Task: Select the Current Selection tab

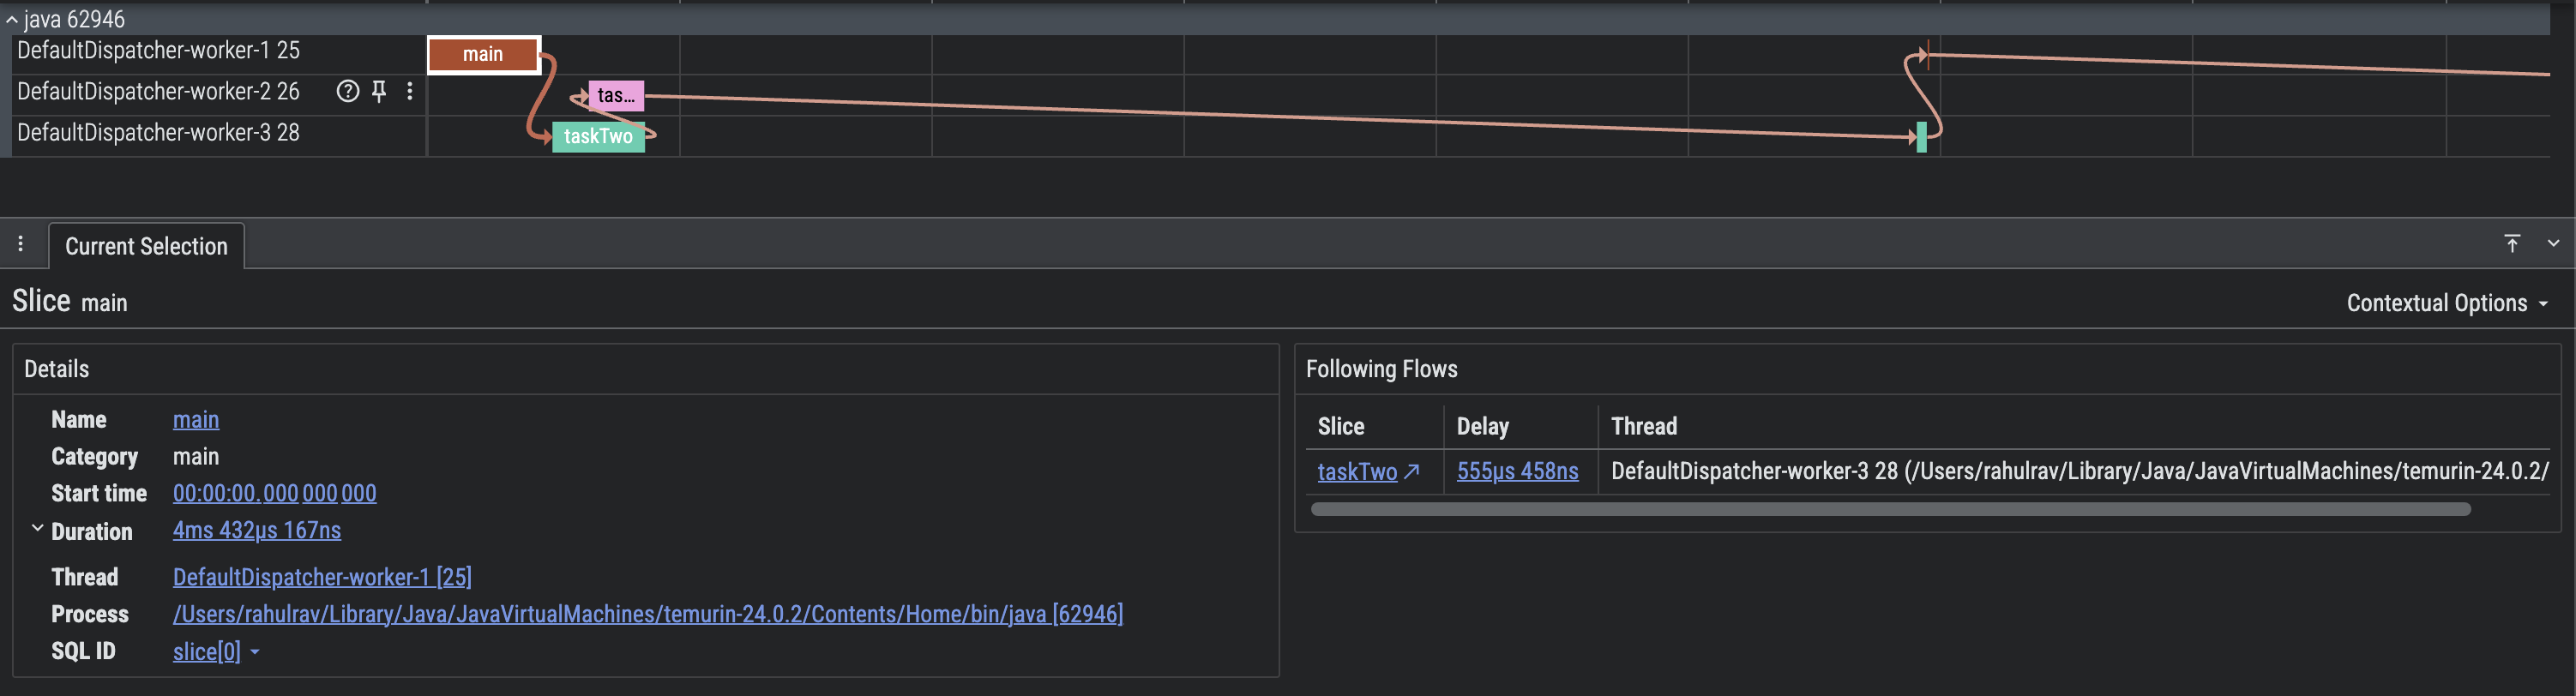Action: click(146, 246)
